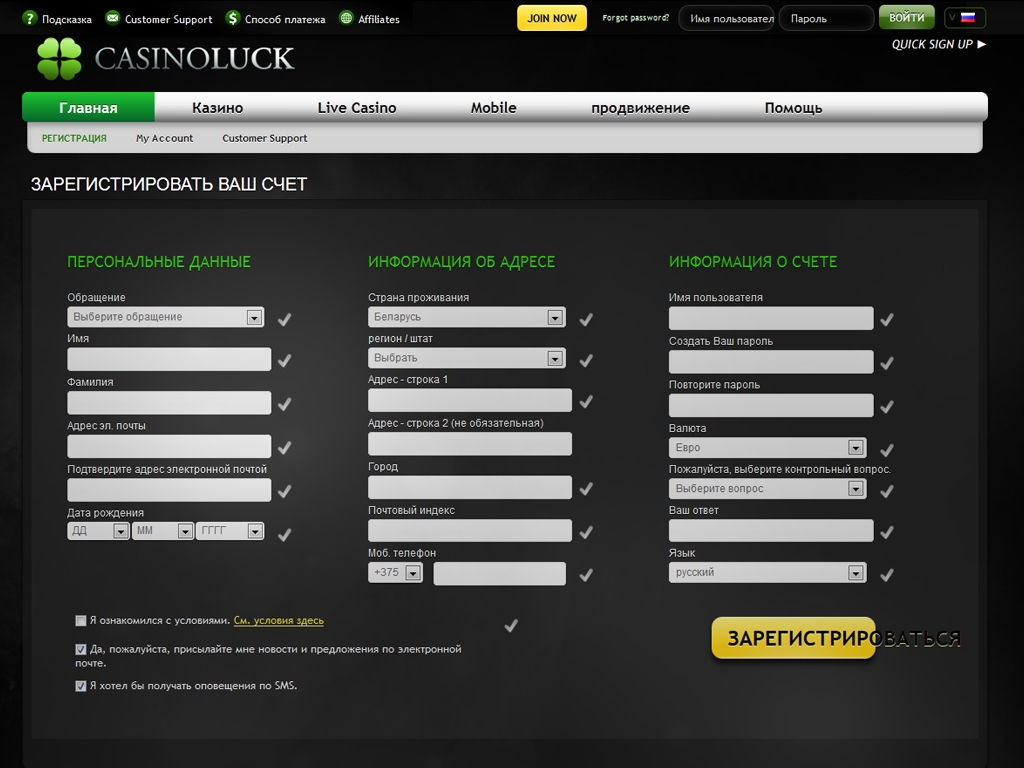Uncheck the SMS notifications checkbox
This screenshot has height=768, width=1024.
tap(81, 686)
